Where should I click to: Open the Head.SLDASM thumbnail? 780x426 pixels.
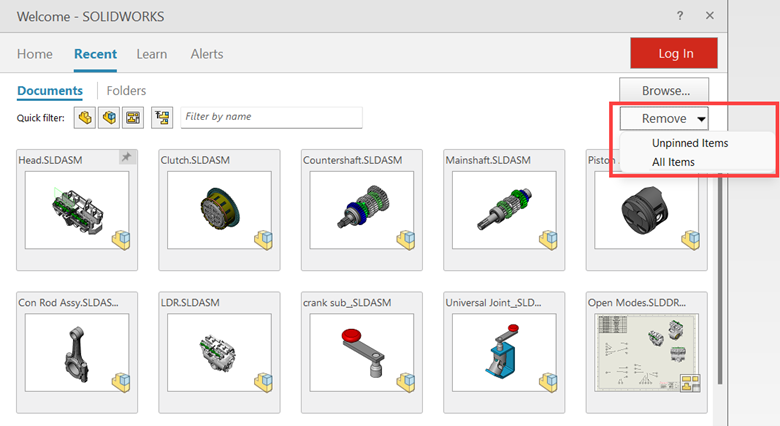77,210
